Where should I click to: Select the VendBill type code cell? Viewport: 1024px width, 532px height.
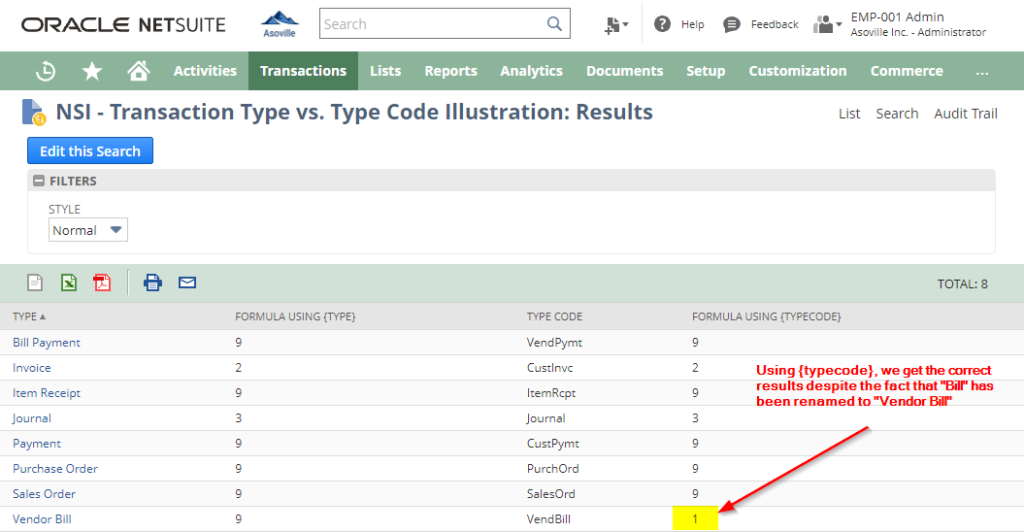point(549,520)
